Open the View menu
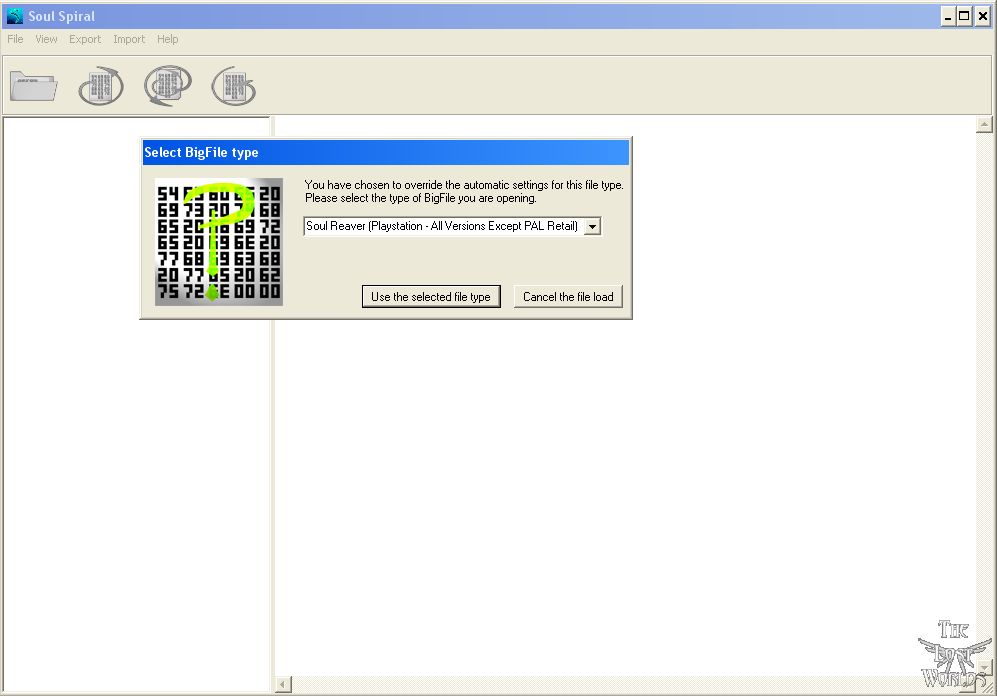The image size is (997, 696). [46, 39]
